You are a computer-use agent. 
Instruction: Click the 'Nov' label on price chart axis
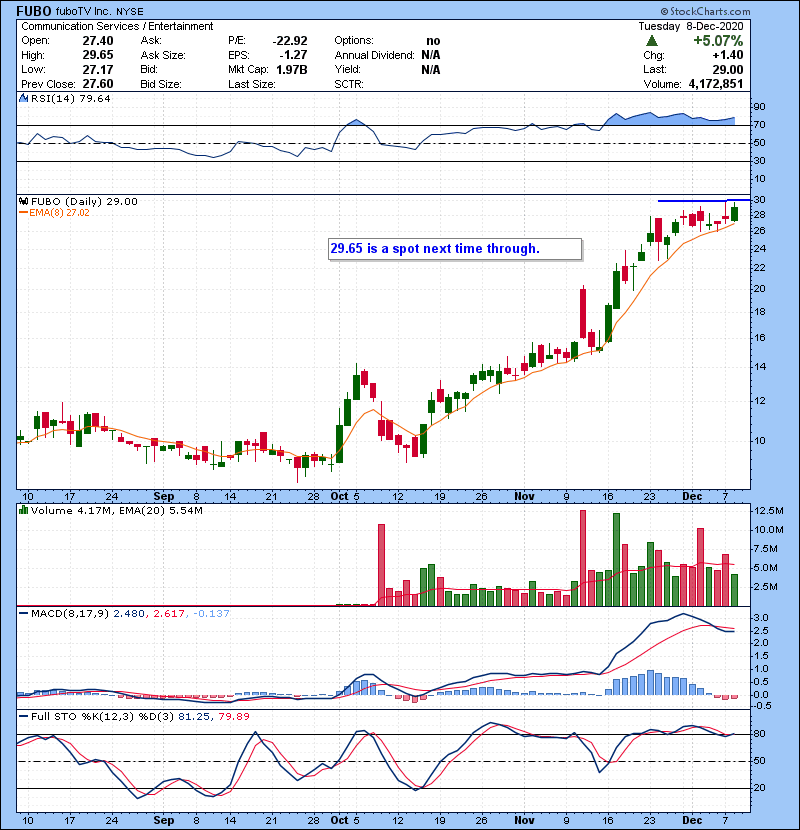524,497
